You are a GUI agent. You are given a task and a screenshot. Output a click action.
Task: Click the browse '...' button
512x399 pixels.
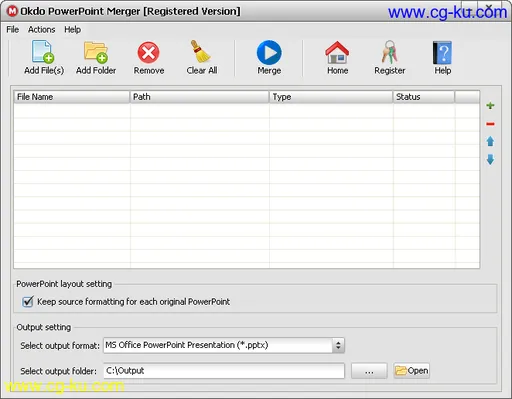[369, 371]
